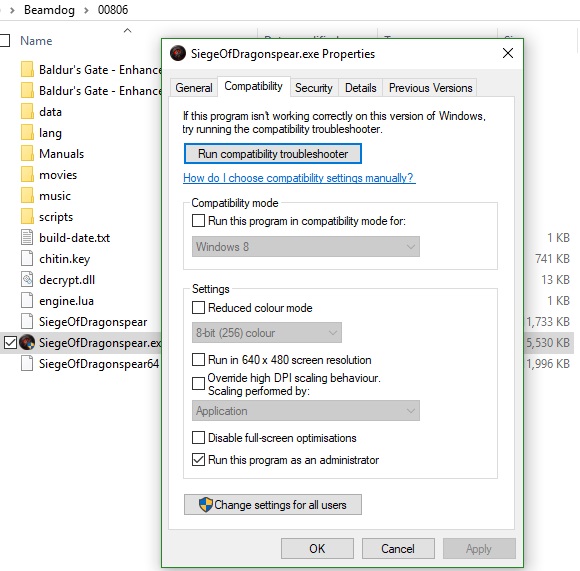This screenshot has height=571, width=580.
Task: Click Change settings for all users
Action: coord(273,505)
